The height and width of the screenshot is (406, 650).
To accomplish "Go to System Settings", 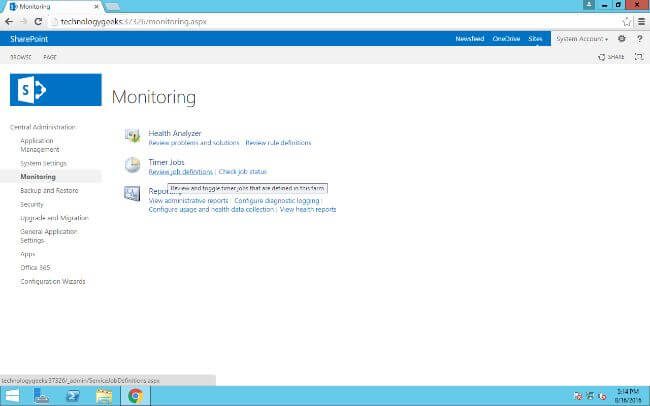I will pyautogui.click(x=44, y=163).
